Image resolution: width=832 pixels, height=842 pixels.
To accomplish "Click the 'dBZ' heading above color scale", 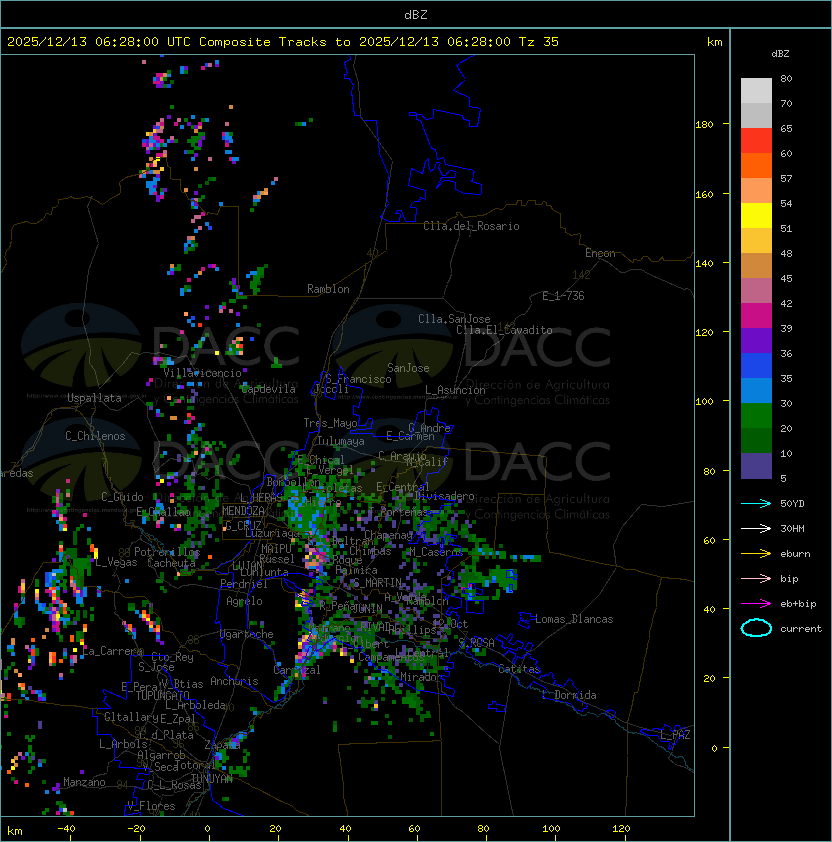I will 780,54.
